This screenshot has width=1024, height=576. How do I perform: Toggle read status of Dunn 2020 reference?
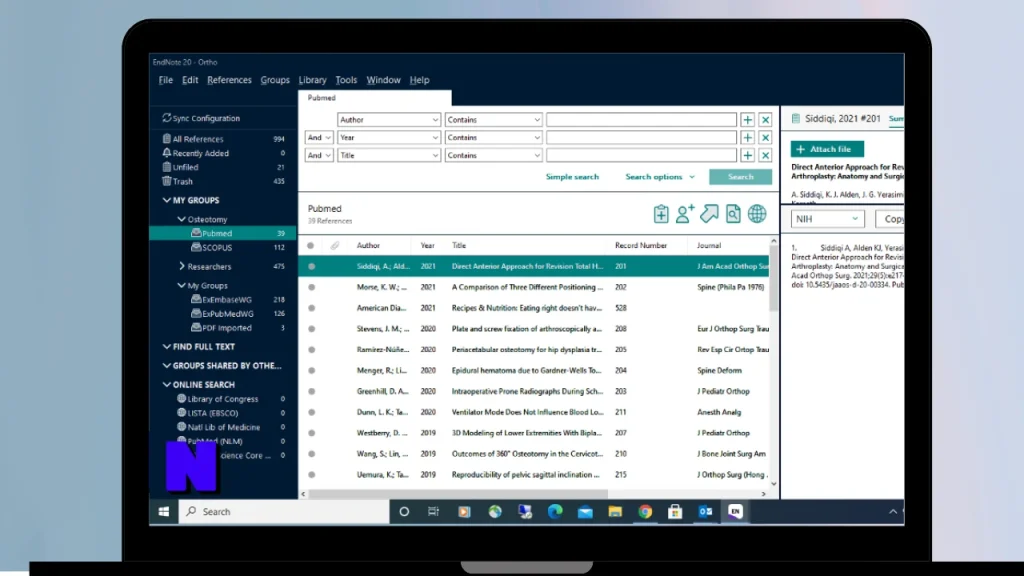pyautogui.click(x=312, y=413)
